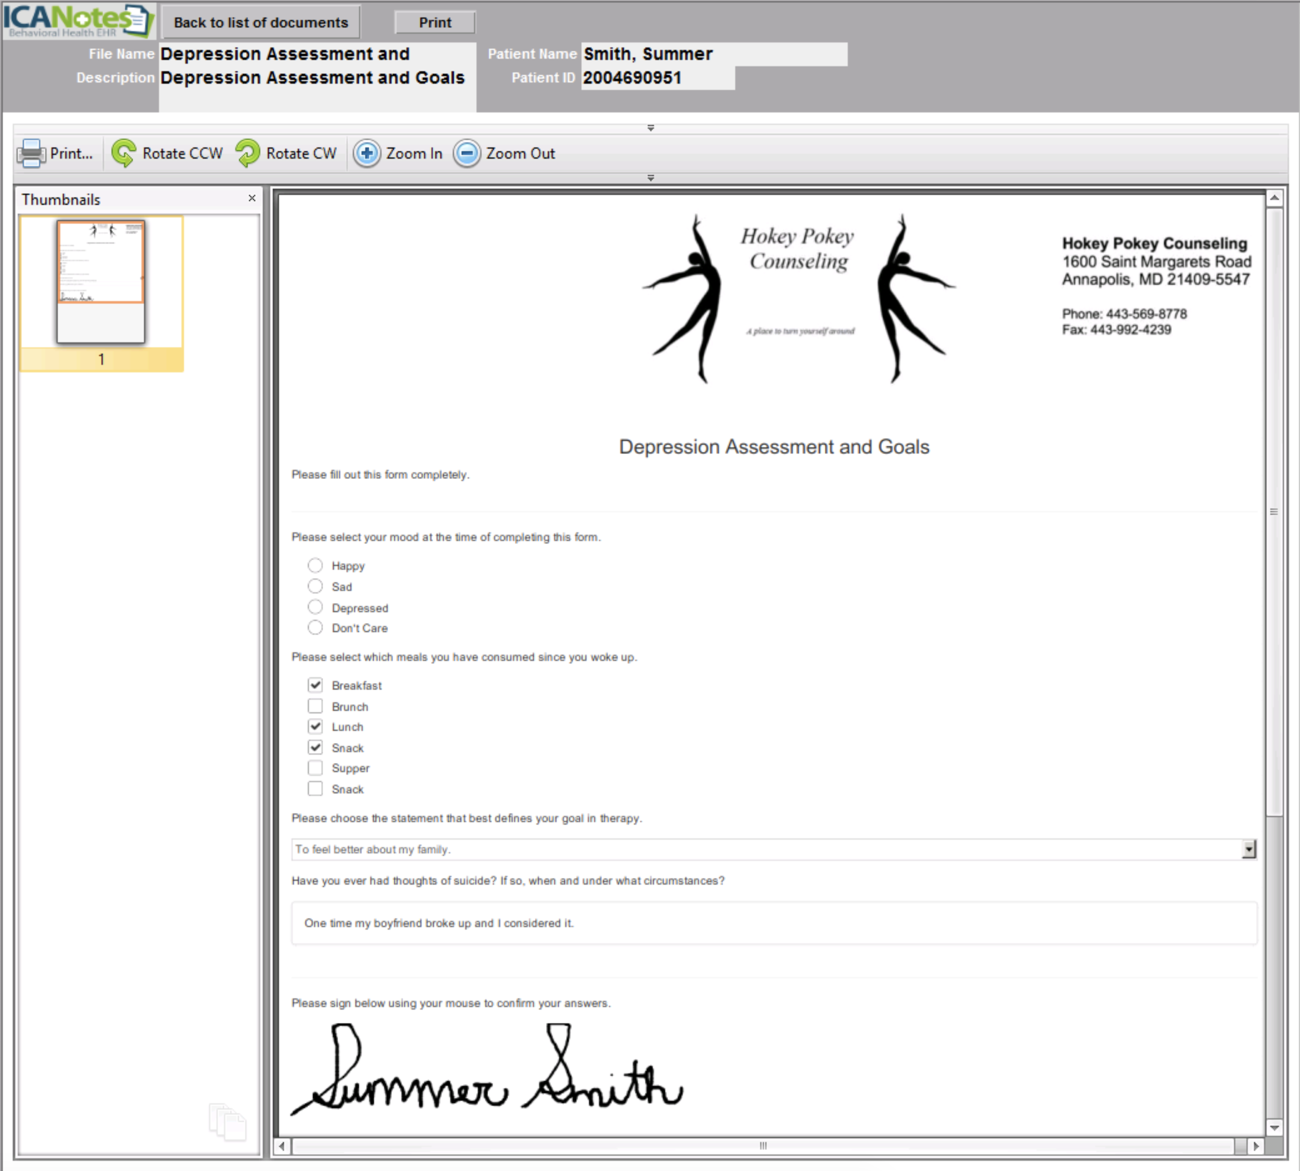Click Back to list of documents
Viewport: 1300px width, 1171px height.
260,21
